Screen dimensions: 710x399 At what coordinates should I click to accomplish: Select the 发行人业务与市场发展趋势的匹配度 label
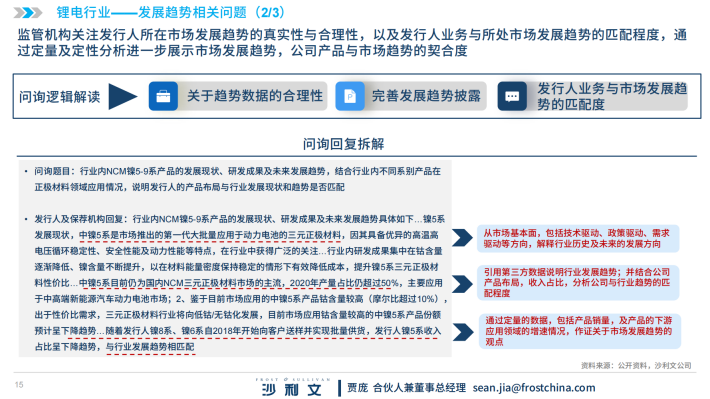(612, 96)
